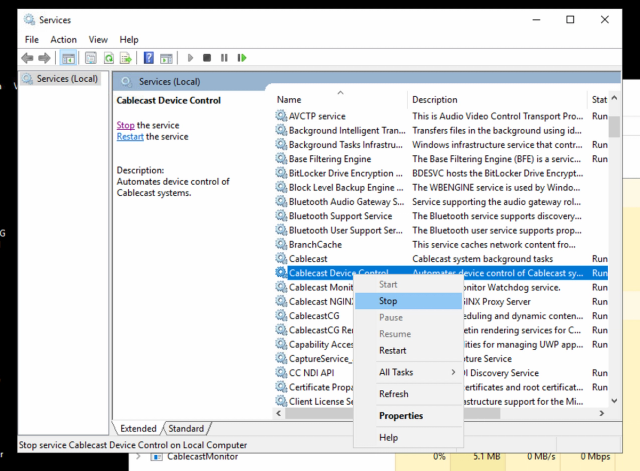Select the Certificate Propagation service row
640x471 pixels.
click(314, 387)
